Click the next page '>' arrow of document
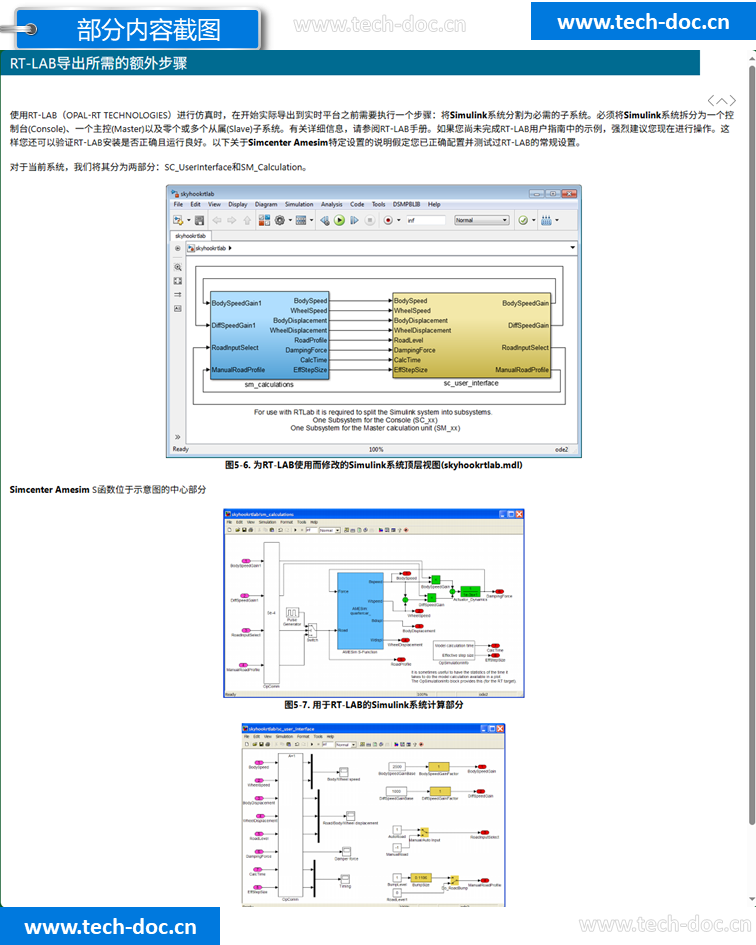756x945 pixels. [732, 100]
